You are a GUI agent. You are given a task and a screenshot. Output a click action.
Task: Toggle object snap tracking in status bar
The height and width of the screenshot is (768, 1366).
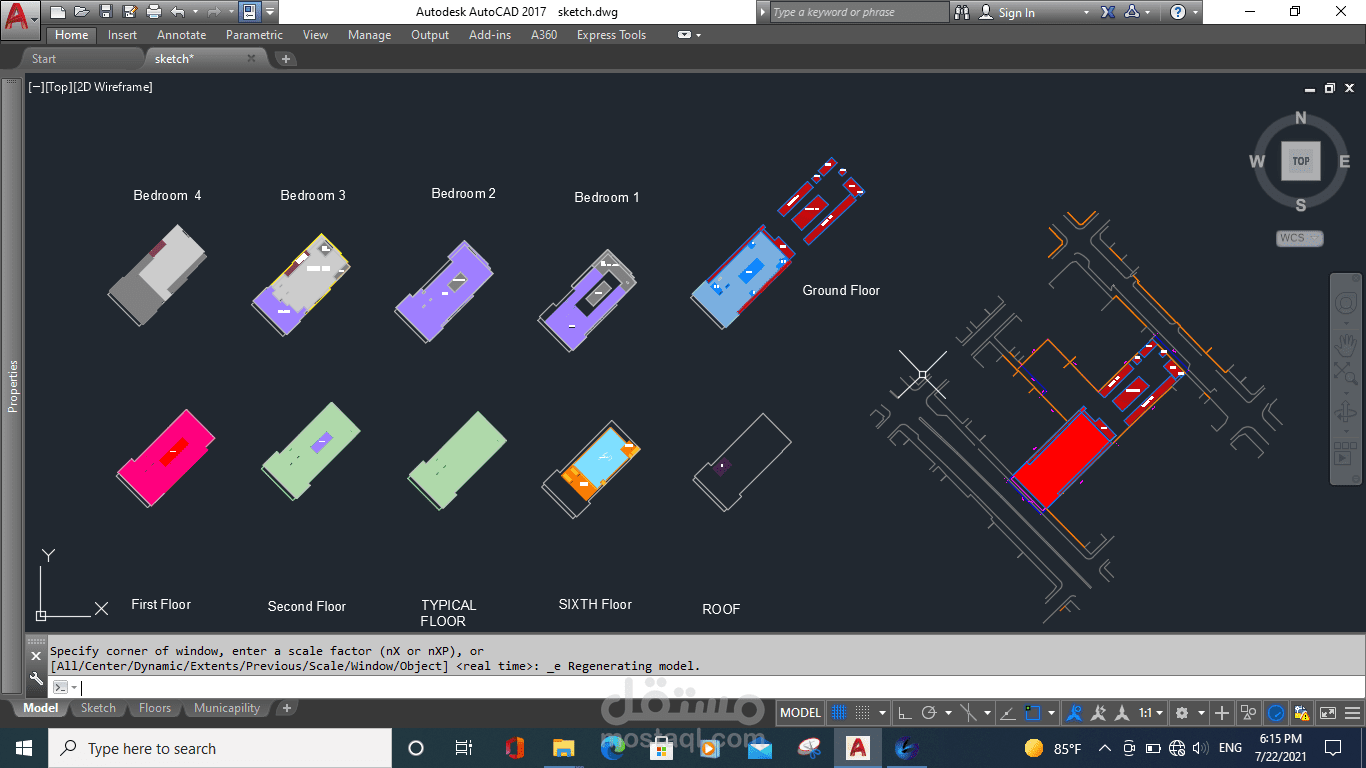pyautogui.click(x=1008, y=713)
